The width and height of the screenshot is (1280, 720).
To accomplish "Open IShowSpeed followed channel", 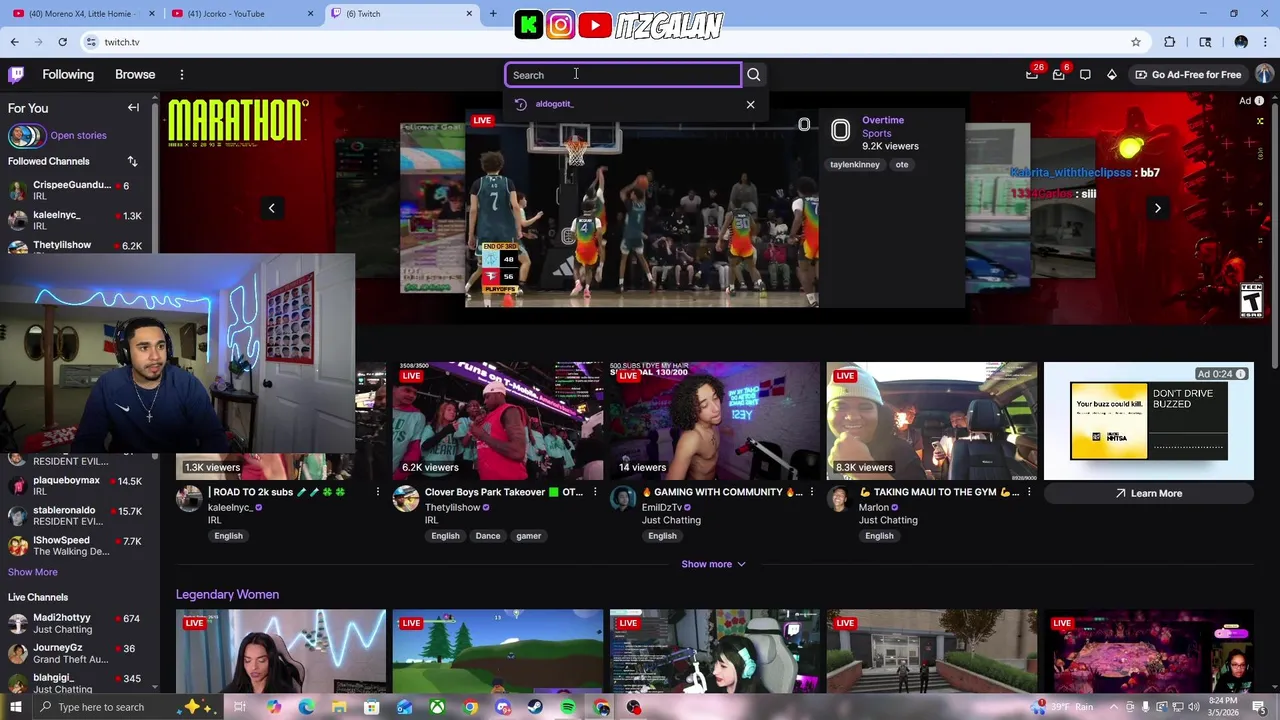I will 78,545.
